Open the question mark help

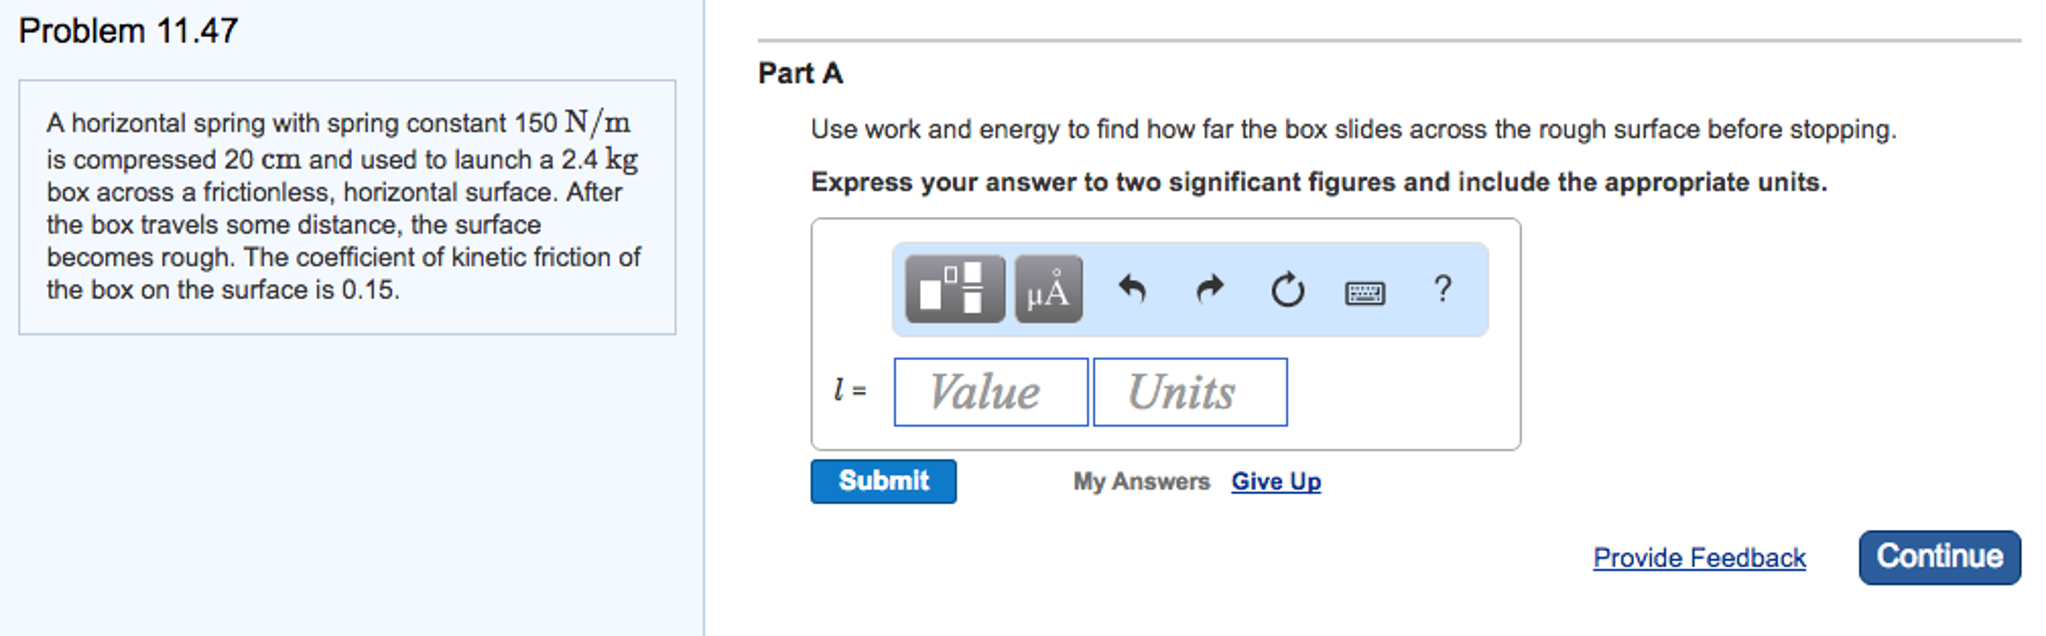coord(1442,289)
